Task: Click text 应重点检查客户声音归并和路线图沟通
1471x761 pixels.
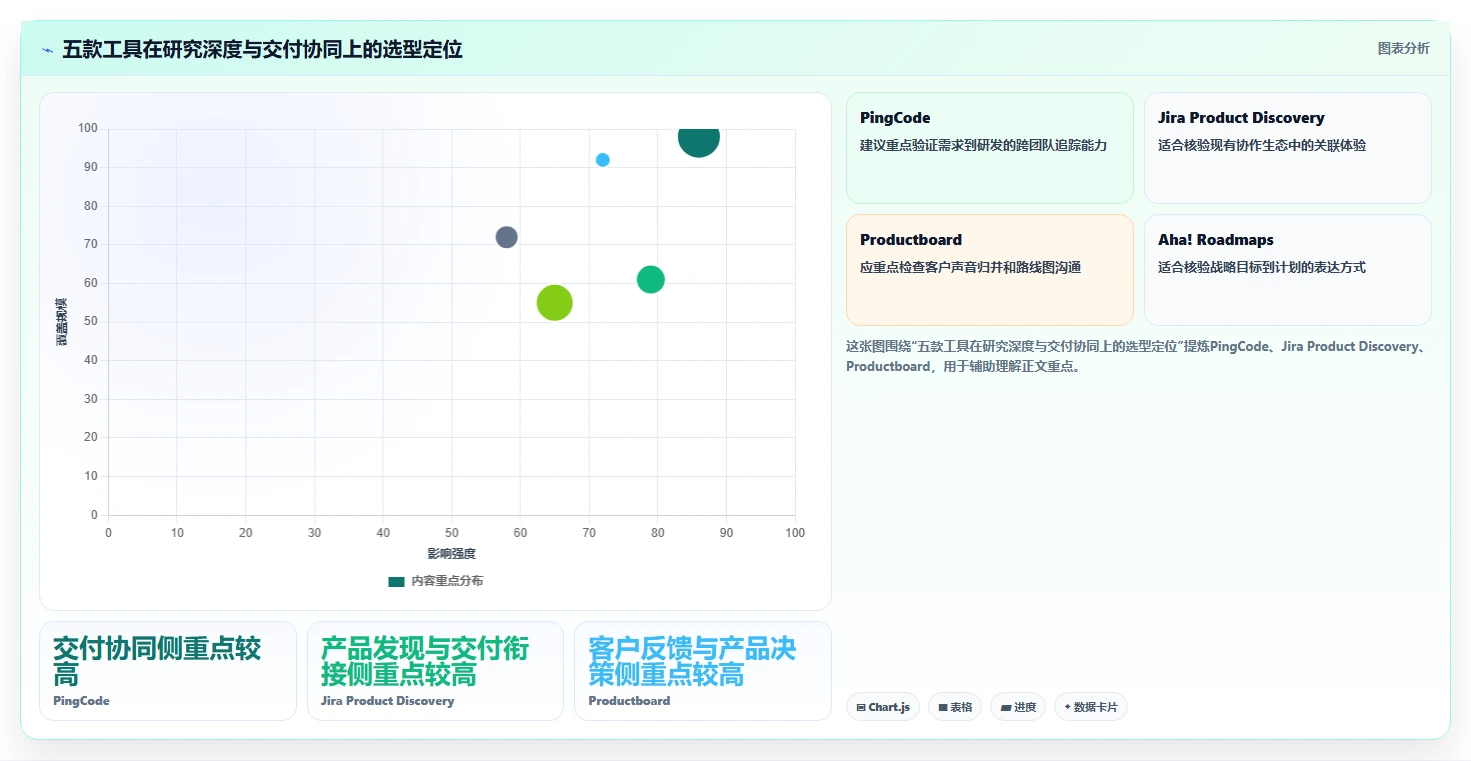Action: pyautogui.click(x=970, y=267)
